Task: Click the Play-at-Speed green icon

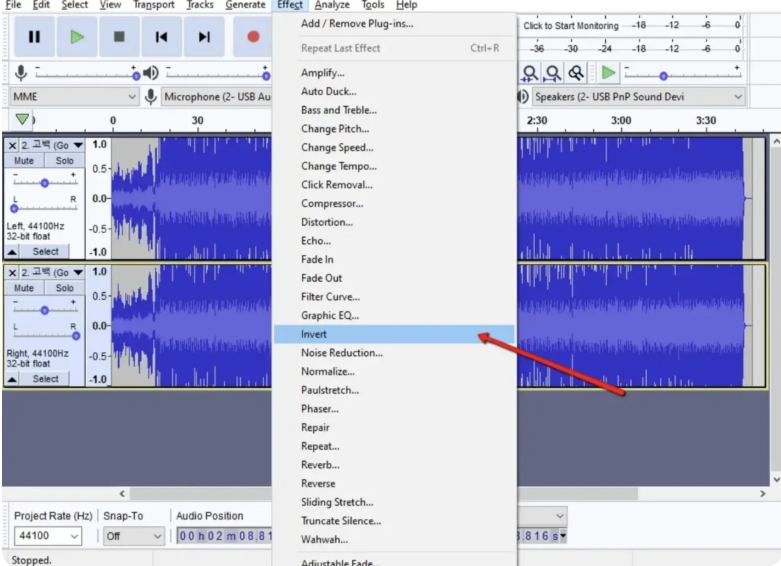Action: (x=608, y=72)
